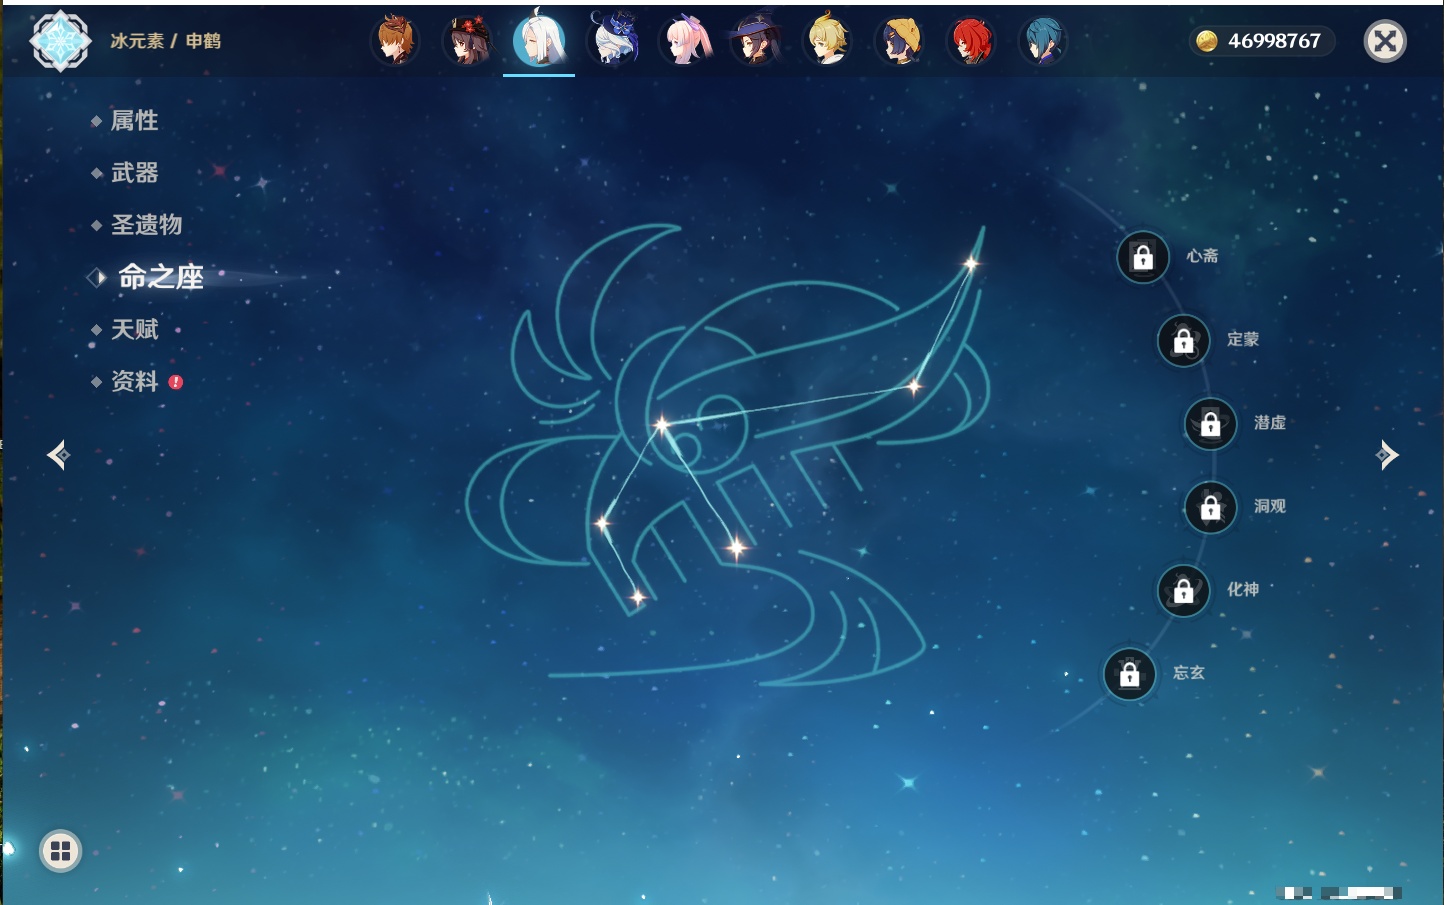The width and height of the screenshot is (1444, 905).
Task: Click the red alert badge beside 资料
Action: [176, 382]
